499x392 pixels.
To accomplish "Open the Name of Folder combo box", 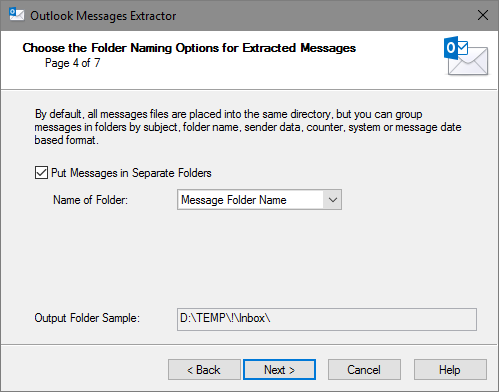I will [x=259, y=200].
